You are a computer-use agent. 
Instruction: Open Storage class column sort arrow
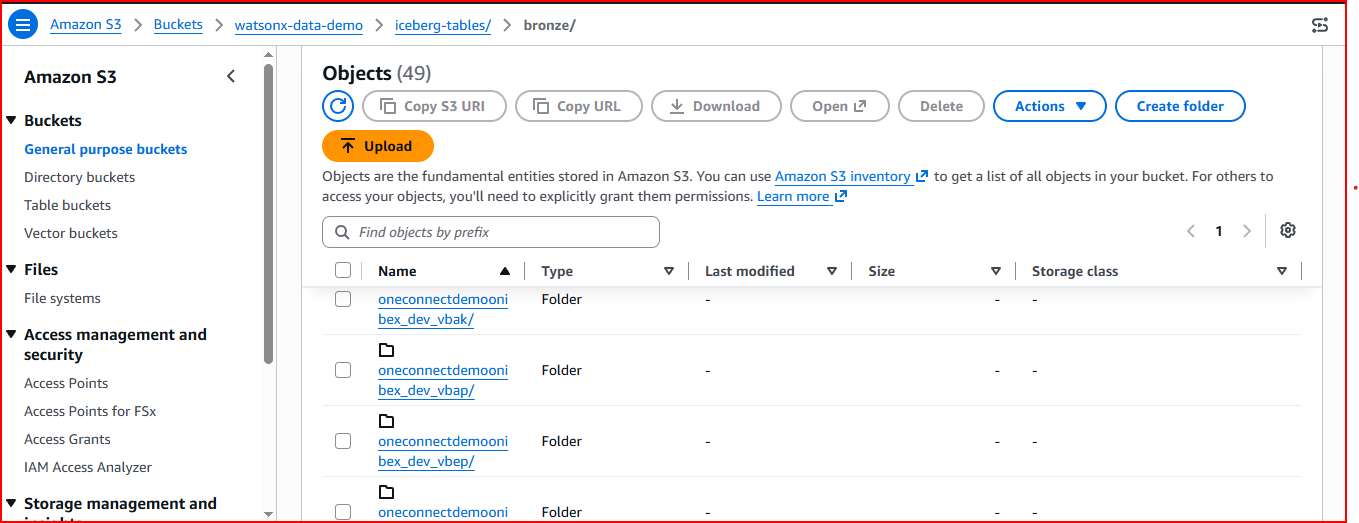(x=1282, y=271)
